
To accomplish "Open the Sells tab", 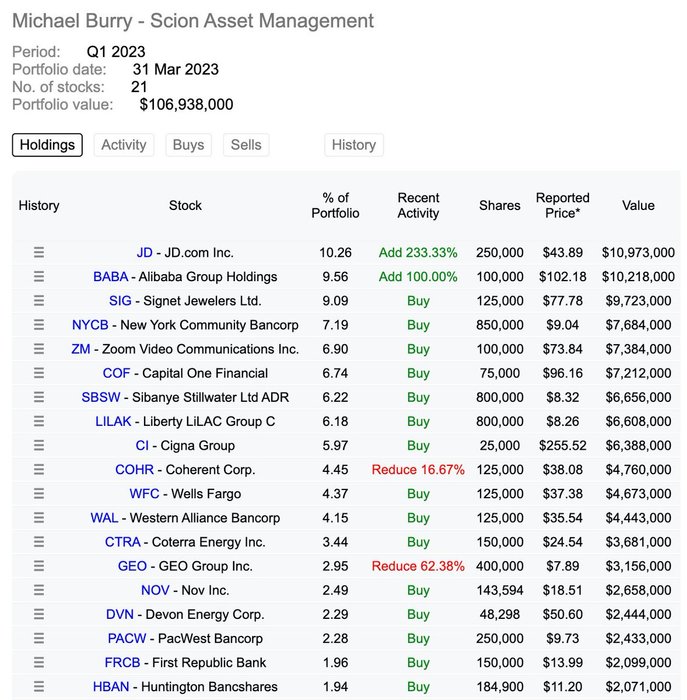I will coord(246,145).
